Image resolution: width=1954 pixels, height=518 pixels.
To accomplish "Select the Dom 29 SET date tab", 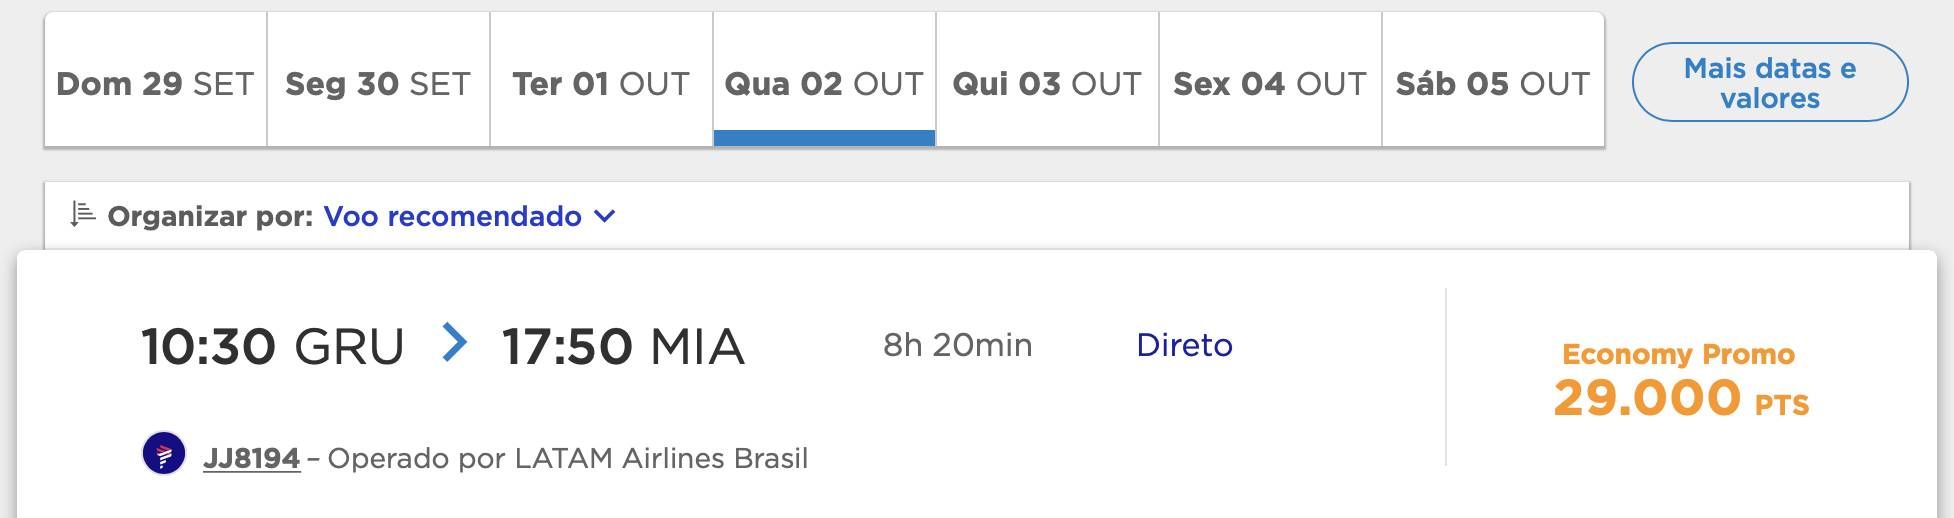I will coord(156,80).
